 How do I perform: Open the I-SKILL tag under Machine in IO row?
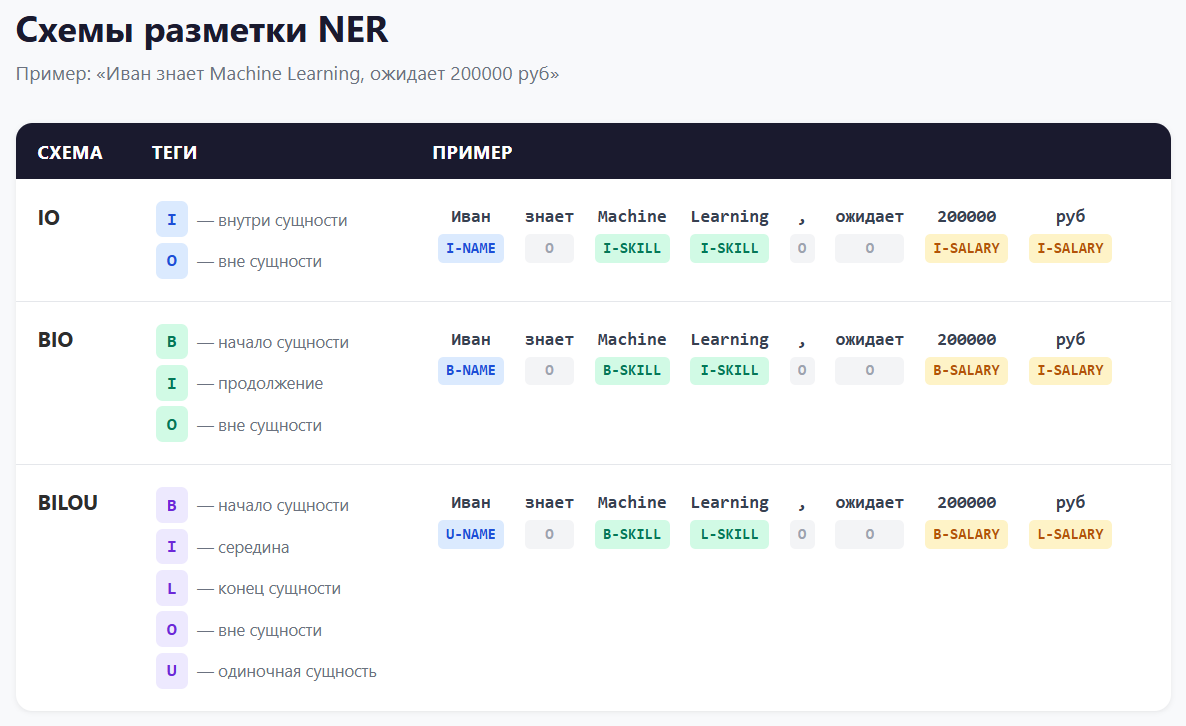coord(632,248)
